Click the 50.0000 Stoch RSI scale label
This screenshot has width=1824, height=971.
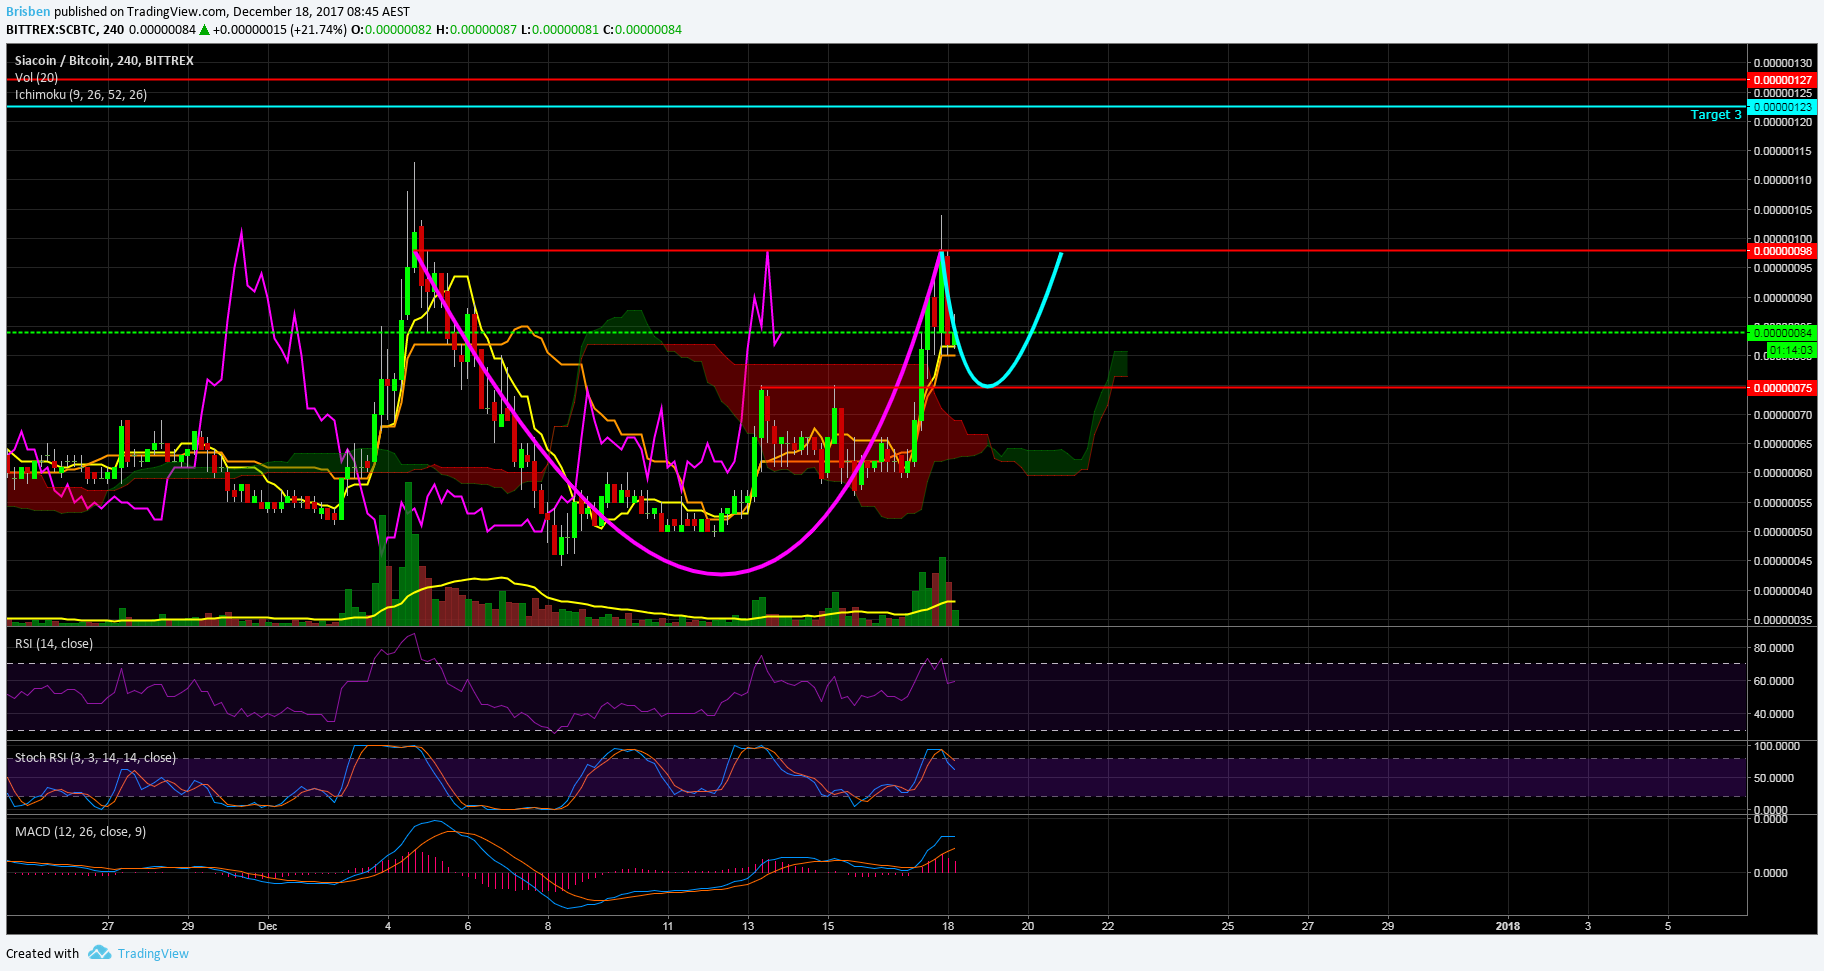pyautogui.click(x=1774, y=778)
